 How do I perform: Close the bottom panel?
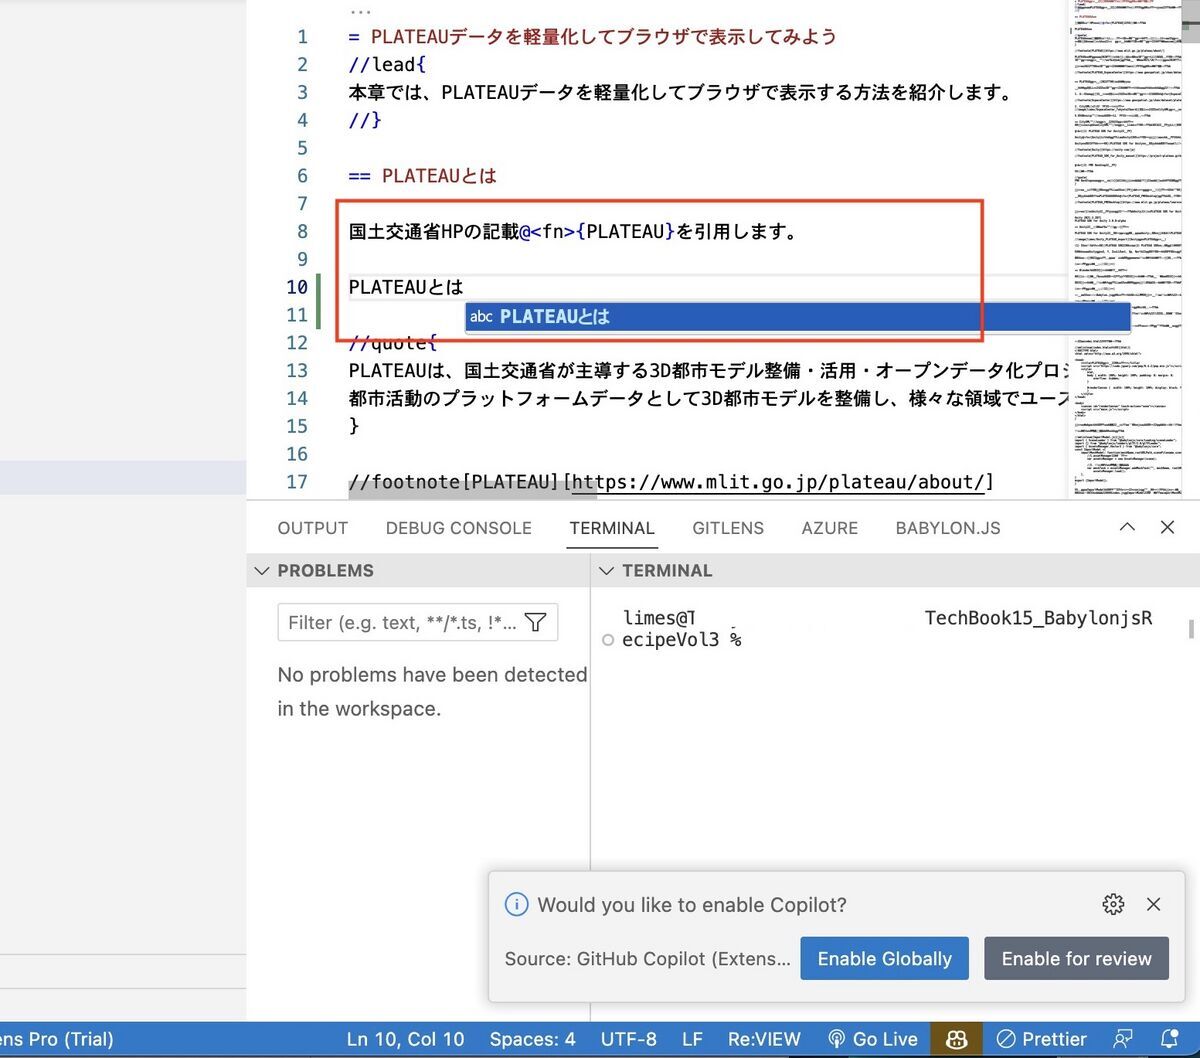pos(1167,527)
